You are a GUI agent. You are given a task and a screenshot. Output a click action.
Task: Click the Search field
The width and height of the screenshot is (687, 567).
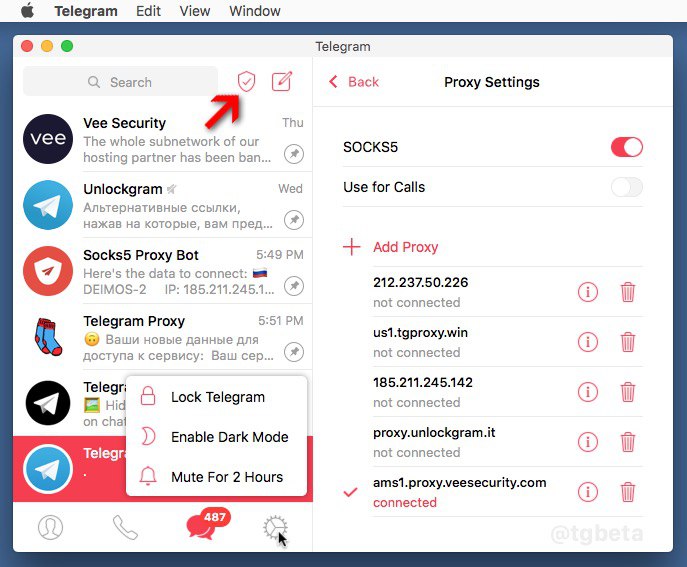coord(120,82)
